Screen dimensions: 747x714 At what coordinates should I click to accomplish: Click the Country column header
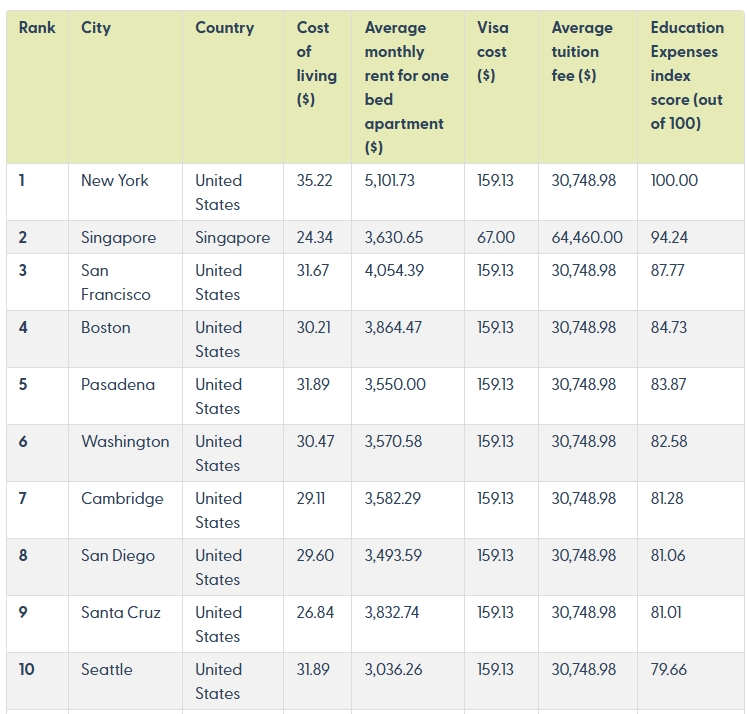[x=224, y=28]
